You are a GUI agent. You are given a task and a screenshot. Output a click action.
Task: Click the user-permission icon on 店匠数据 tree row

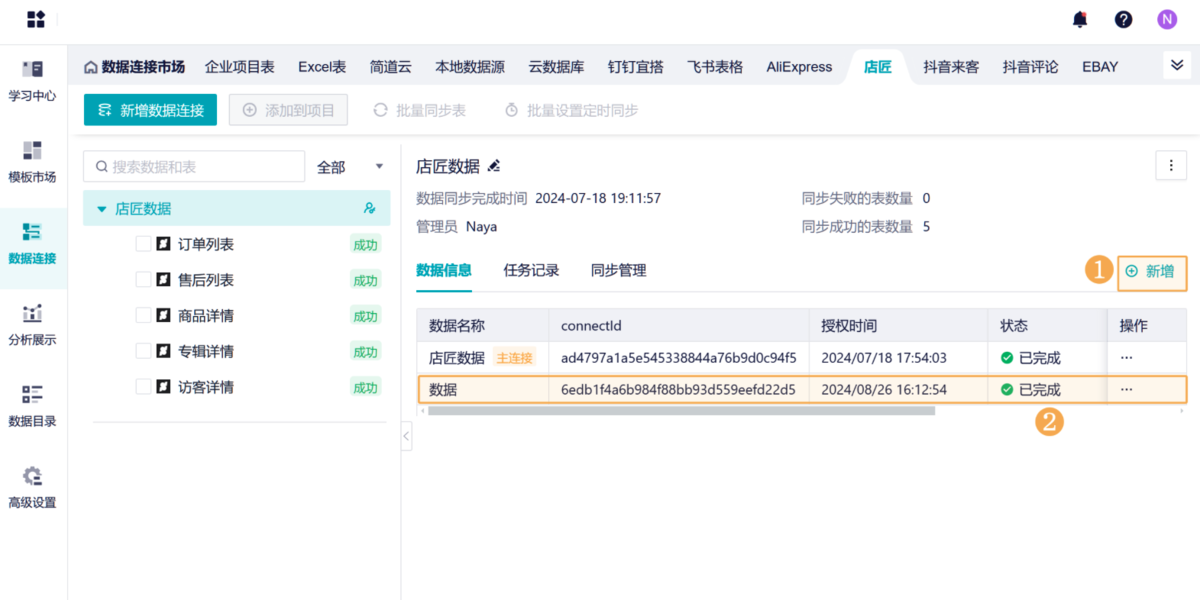[x=370, y=209]
